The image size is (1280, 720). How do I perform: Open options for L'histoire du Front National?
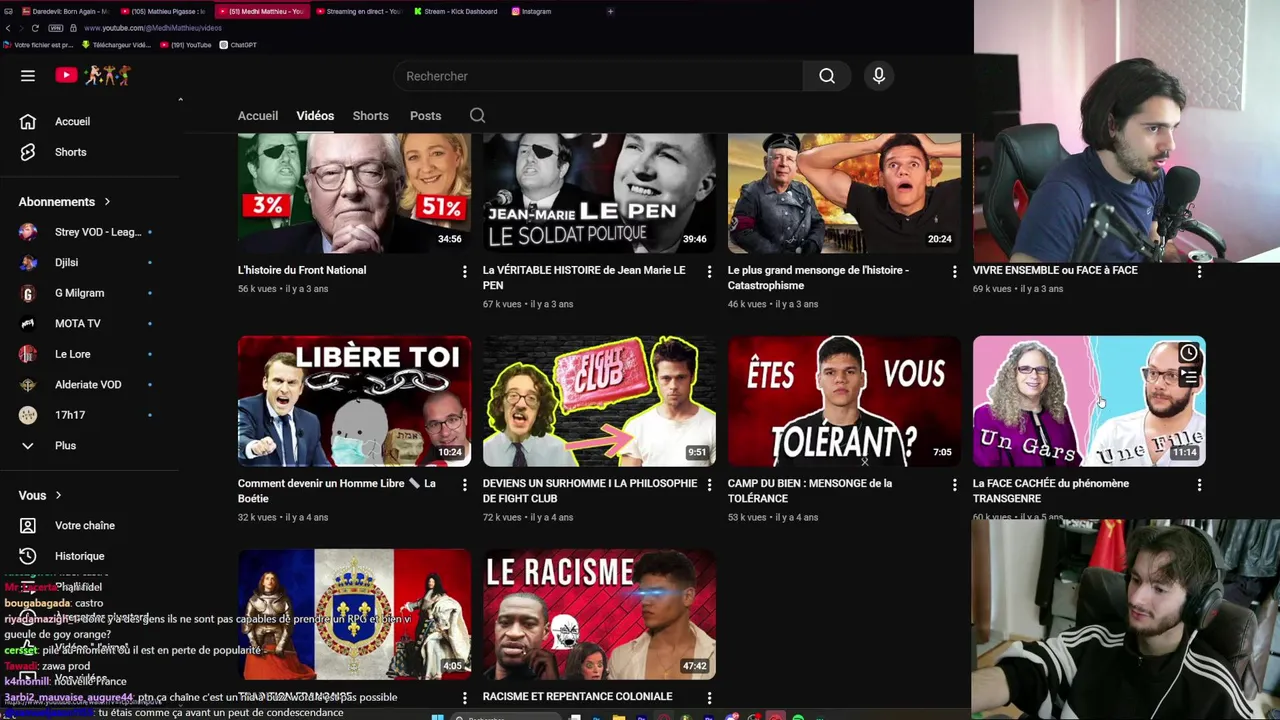click(464, 271)
